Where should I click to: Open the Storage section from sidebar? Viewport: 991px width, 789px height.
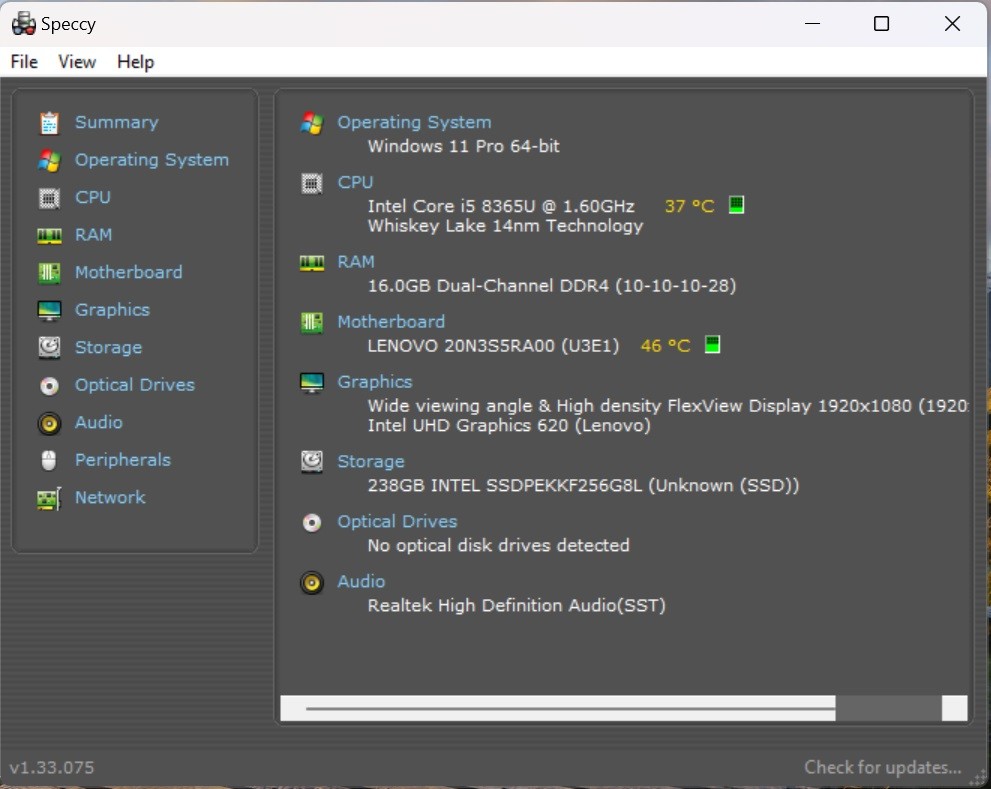[x=109, y=348]
